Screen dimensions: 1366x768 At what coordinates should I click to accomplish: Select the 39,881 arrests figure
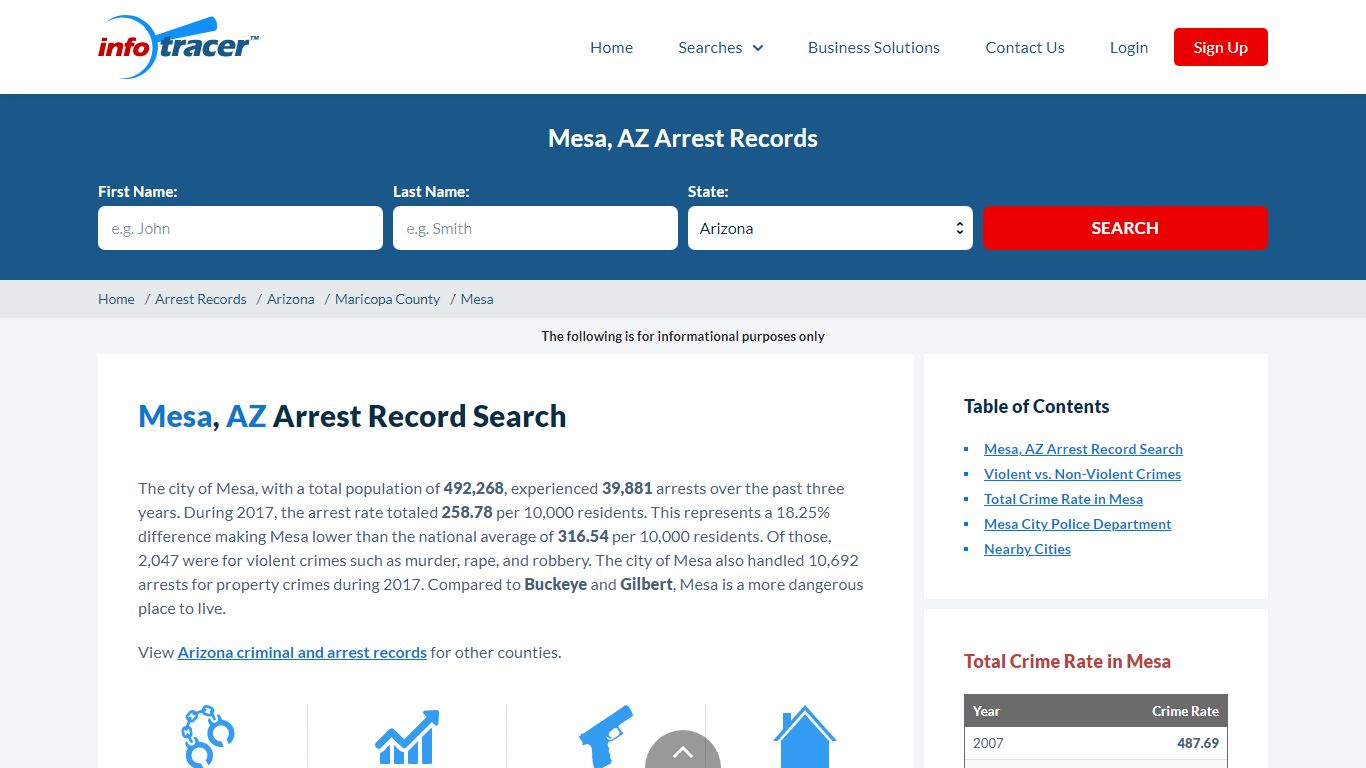(x=627, y=488)
